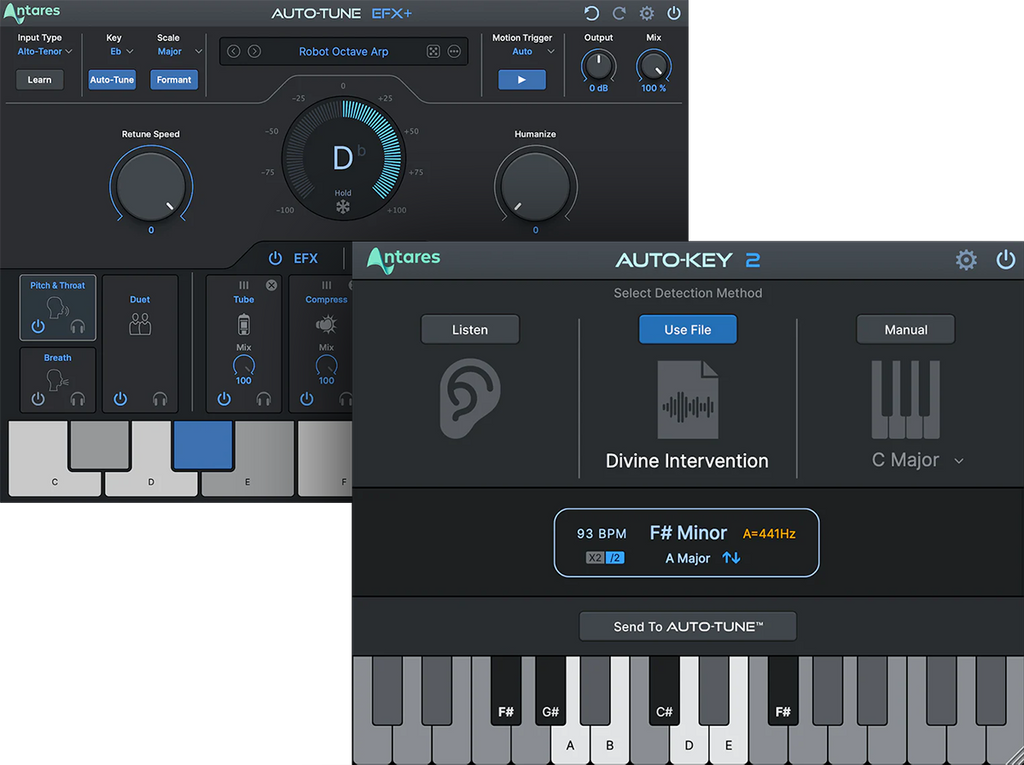
Task: Click the Compress effect fist icon
Action: click(326, 324)
